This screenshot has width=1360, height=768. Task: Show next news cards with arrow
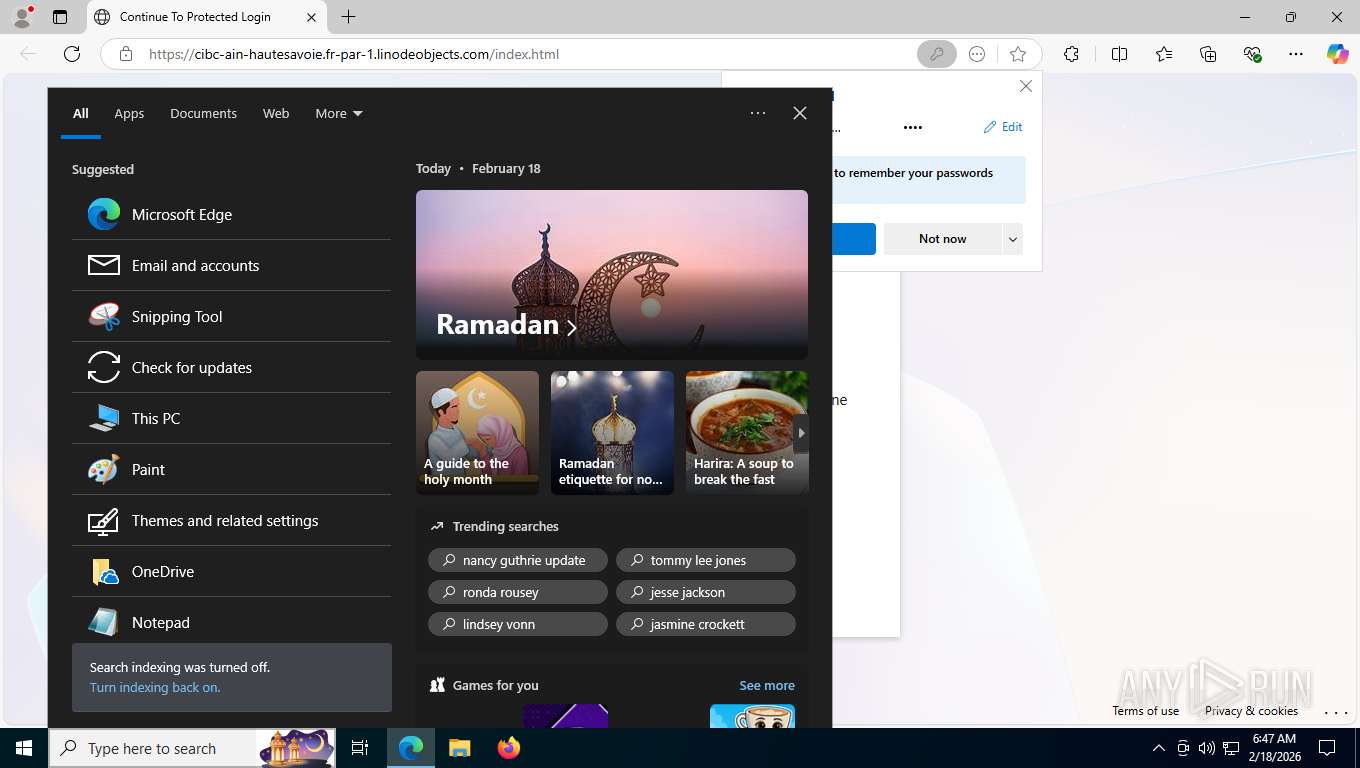[800, 433]
